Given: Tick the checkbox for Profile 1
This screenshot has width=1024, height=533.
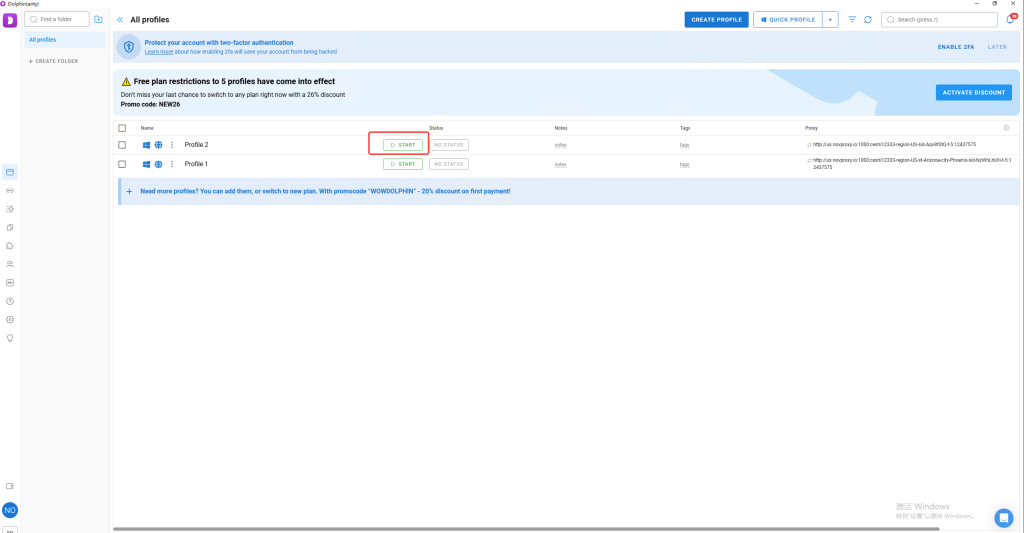Looking at the screenshot, I should coord(122,164).
